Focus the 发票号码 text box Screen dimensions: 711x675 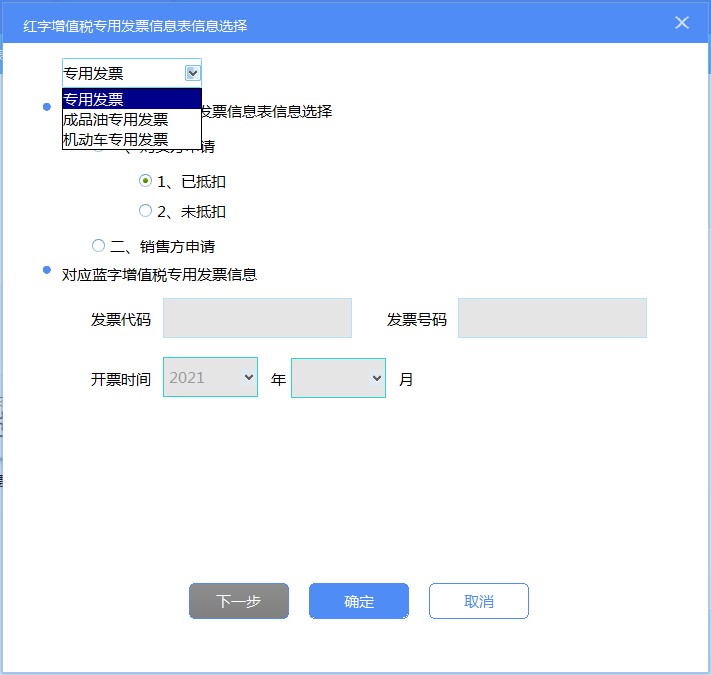tap(552, 318)
